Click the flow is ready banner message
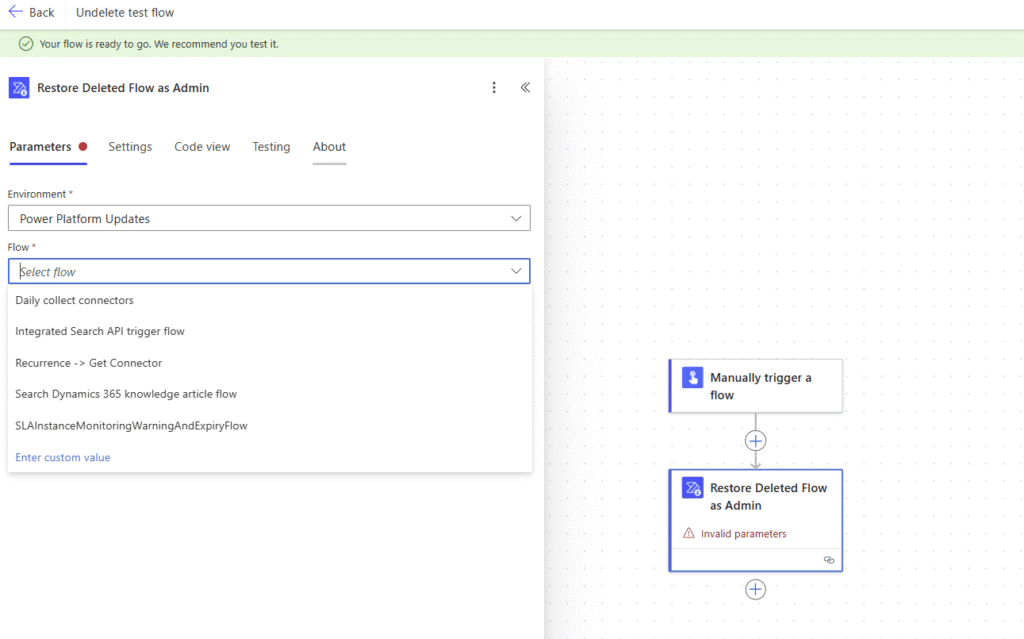 pyautogui.click(x=159, y=44)
